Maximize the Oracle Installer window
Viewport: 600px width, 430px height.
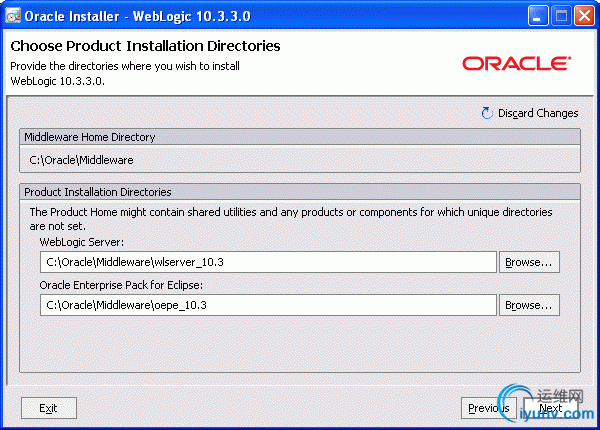point(561,16)
